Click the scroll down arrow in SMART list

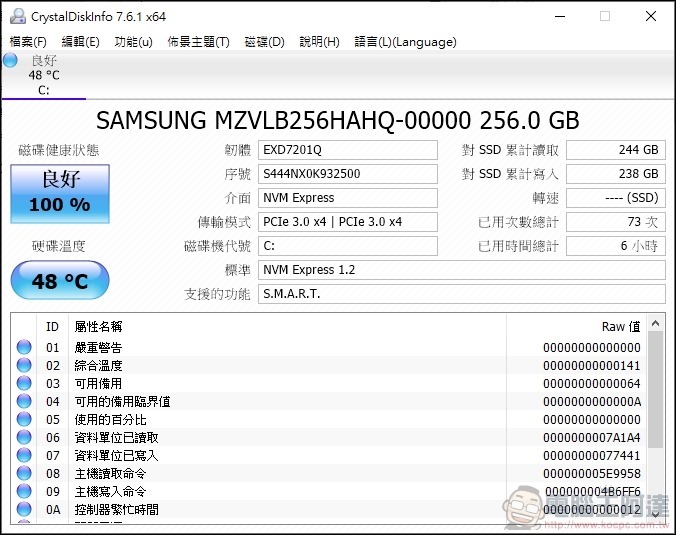click(x=656, y=514)
